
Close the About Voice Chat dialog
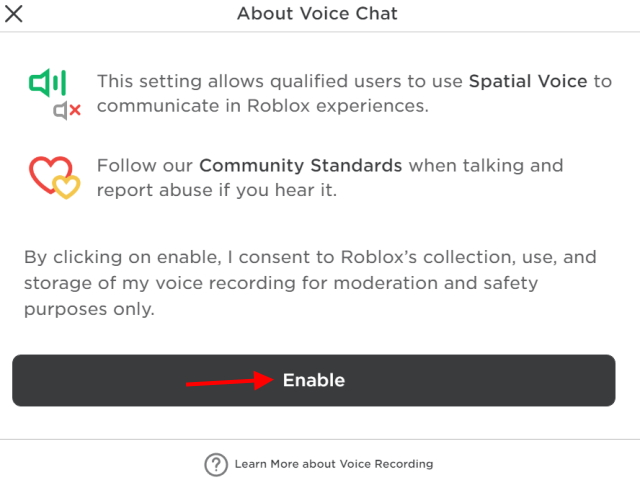(15, 14)
